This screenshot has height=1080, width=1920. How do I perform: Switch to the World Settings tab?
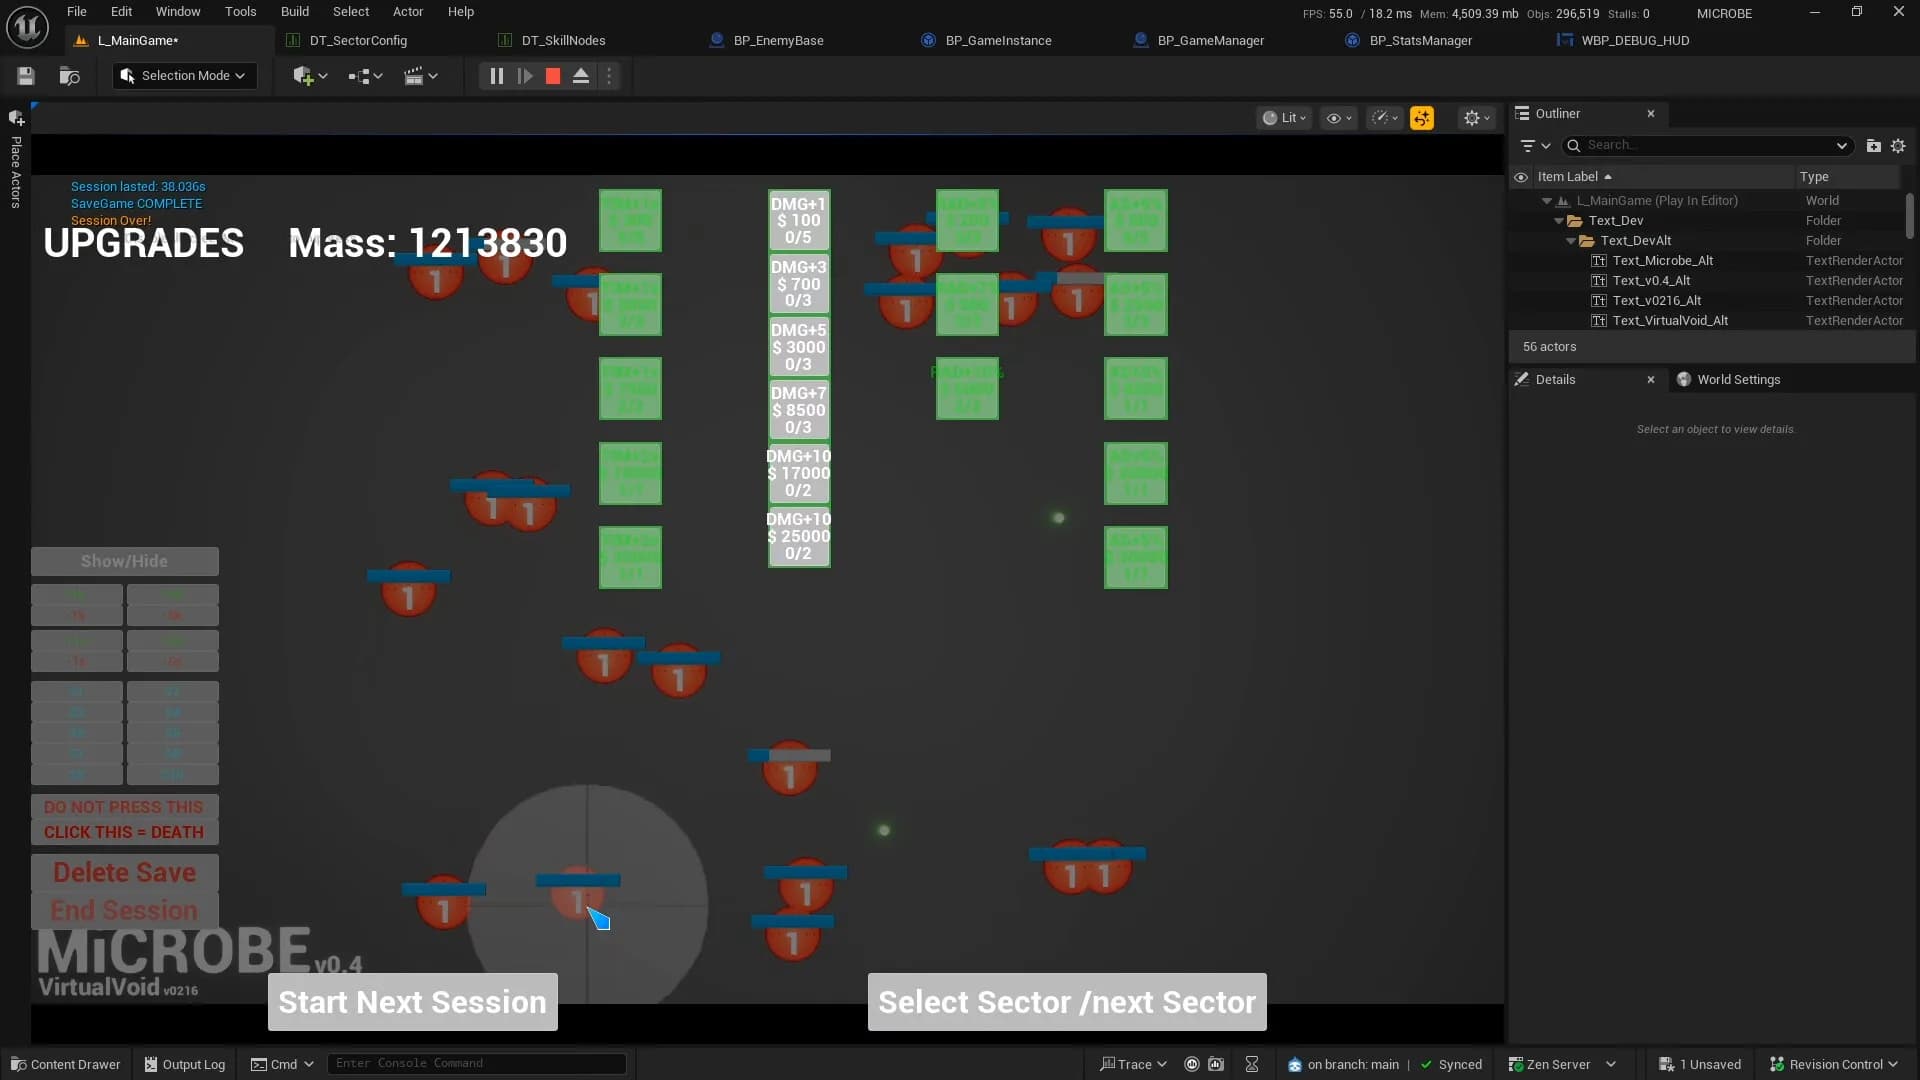[x=1738, y=380]
